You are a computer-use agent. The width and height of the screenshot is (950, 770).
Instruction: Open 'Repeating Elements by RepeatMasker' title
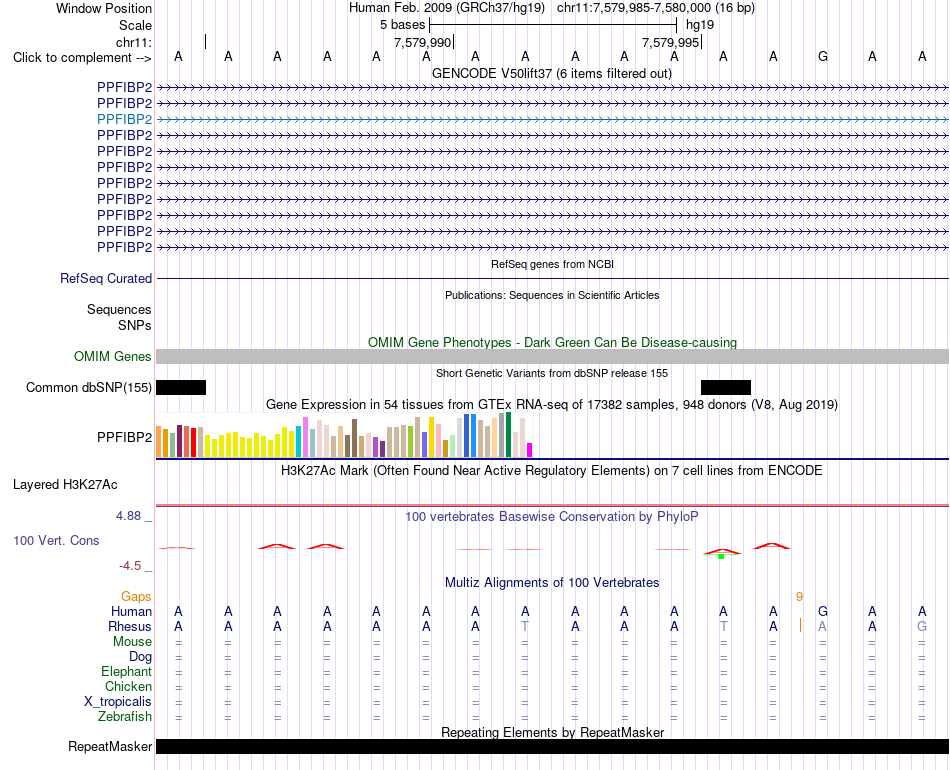[552, 732]
